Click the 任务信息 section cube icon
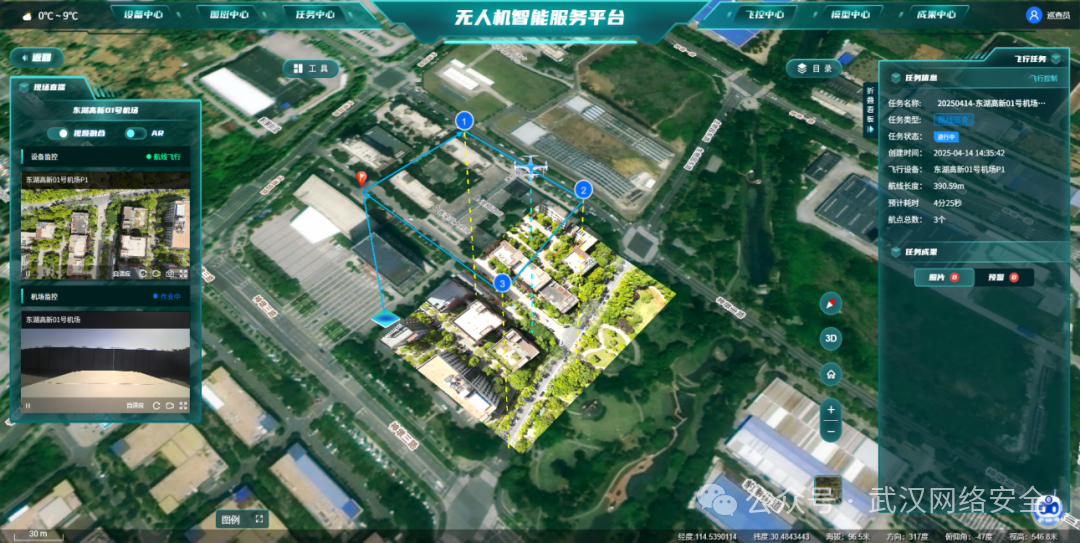1080x543 pixels. click(896, 79)
